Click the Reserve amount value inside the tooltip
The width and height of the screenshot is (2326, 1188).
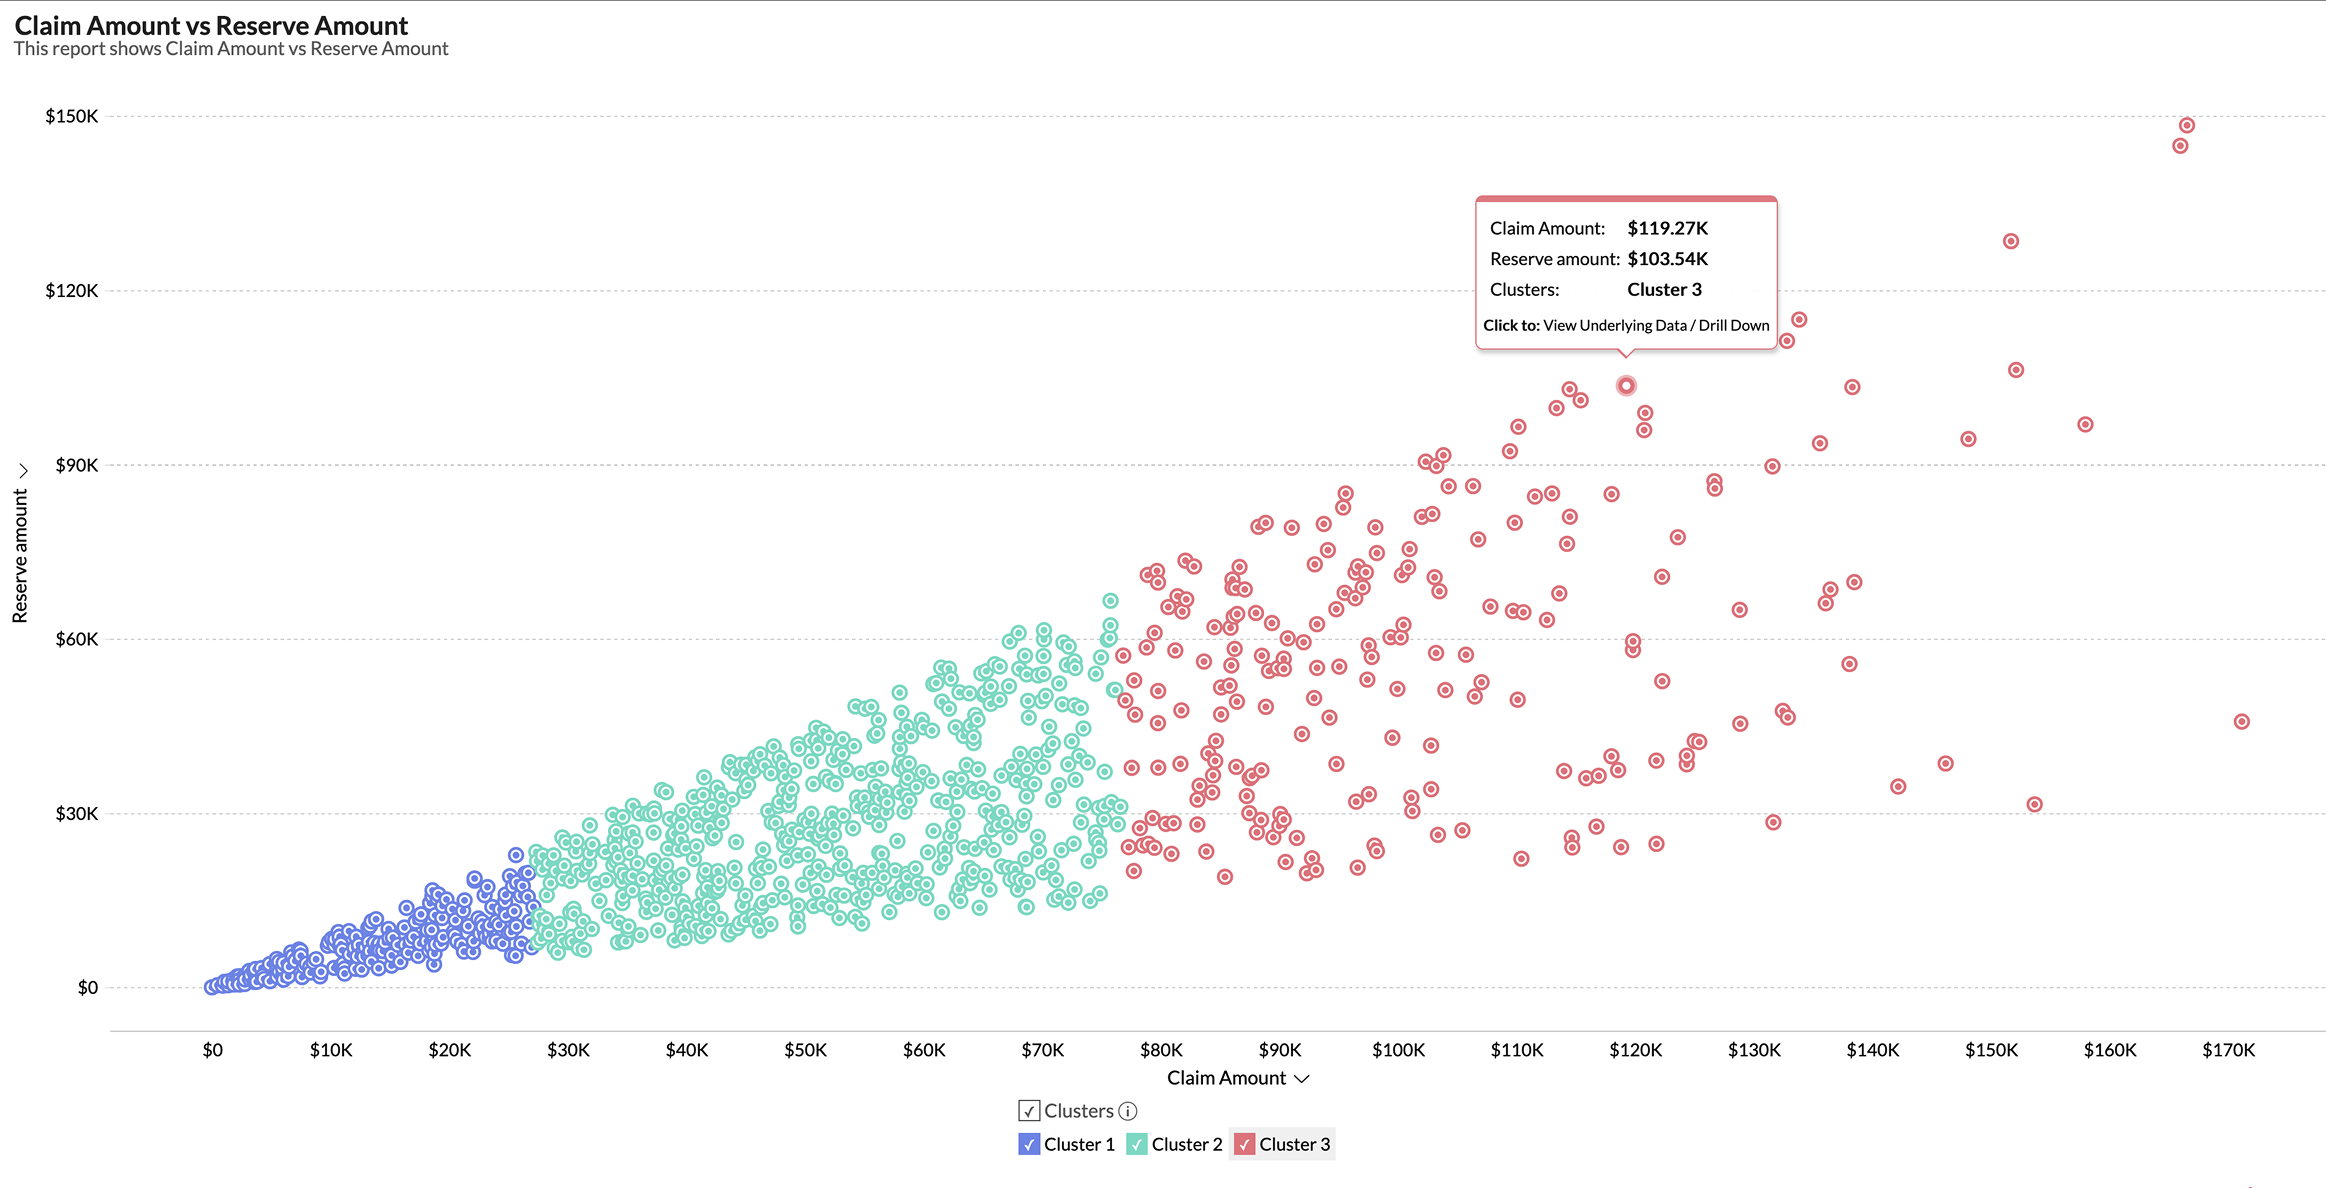pyautogui.click(x=1667, y=258)
